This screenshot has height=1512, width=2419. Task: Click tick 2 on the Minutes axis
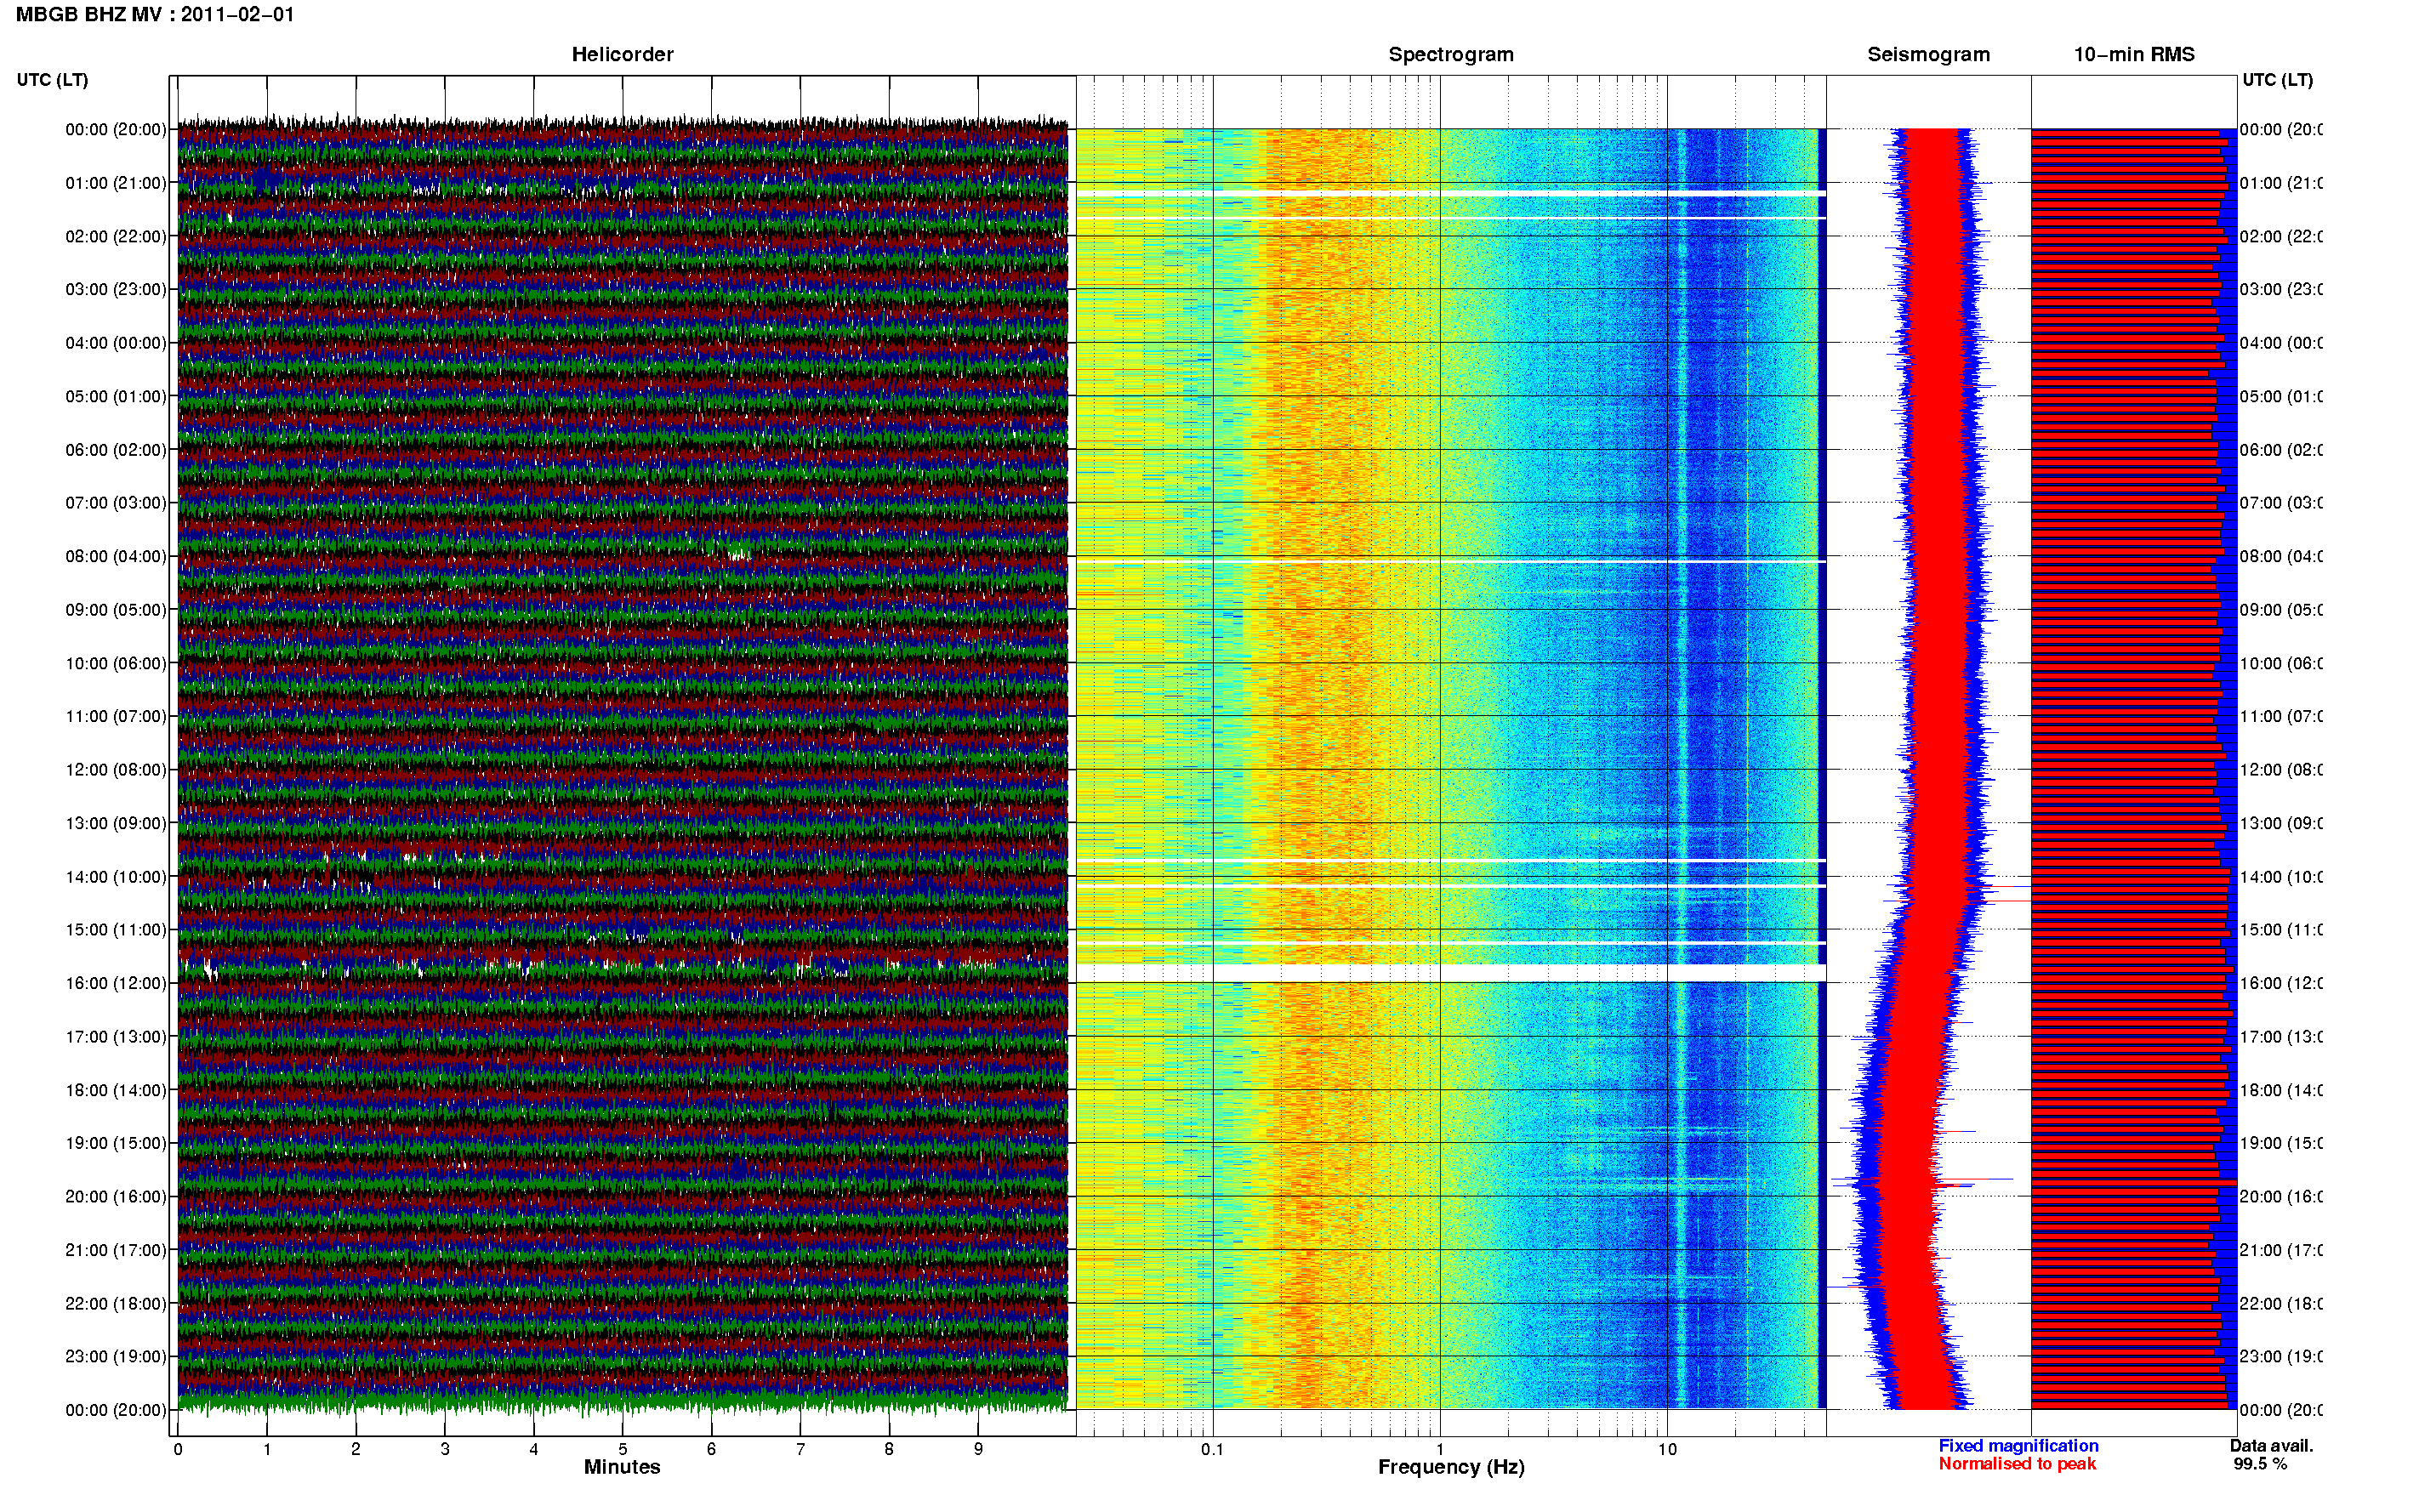pos(356,1449)
